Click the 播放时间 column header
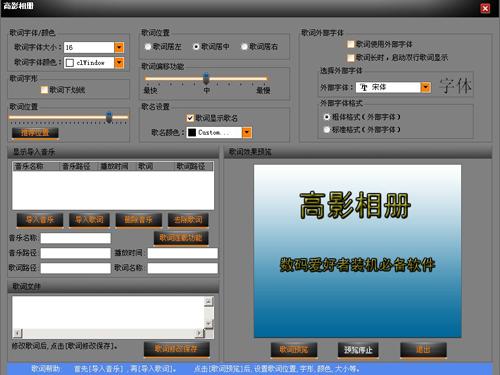The height and width of the screenshot is (375, 500). click(116, 166)
